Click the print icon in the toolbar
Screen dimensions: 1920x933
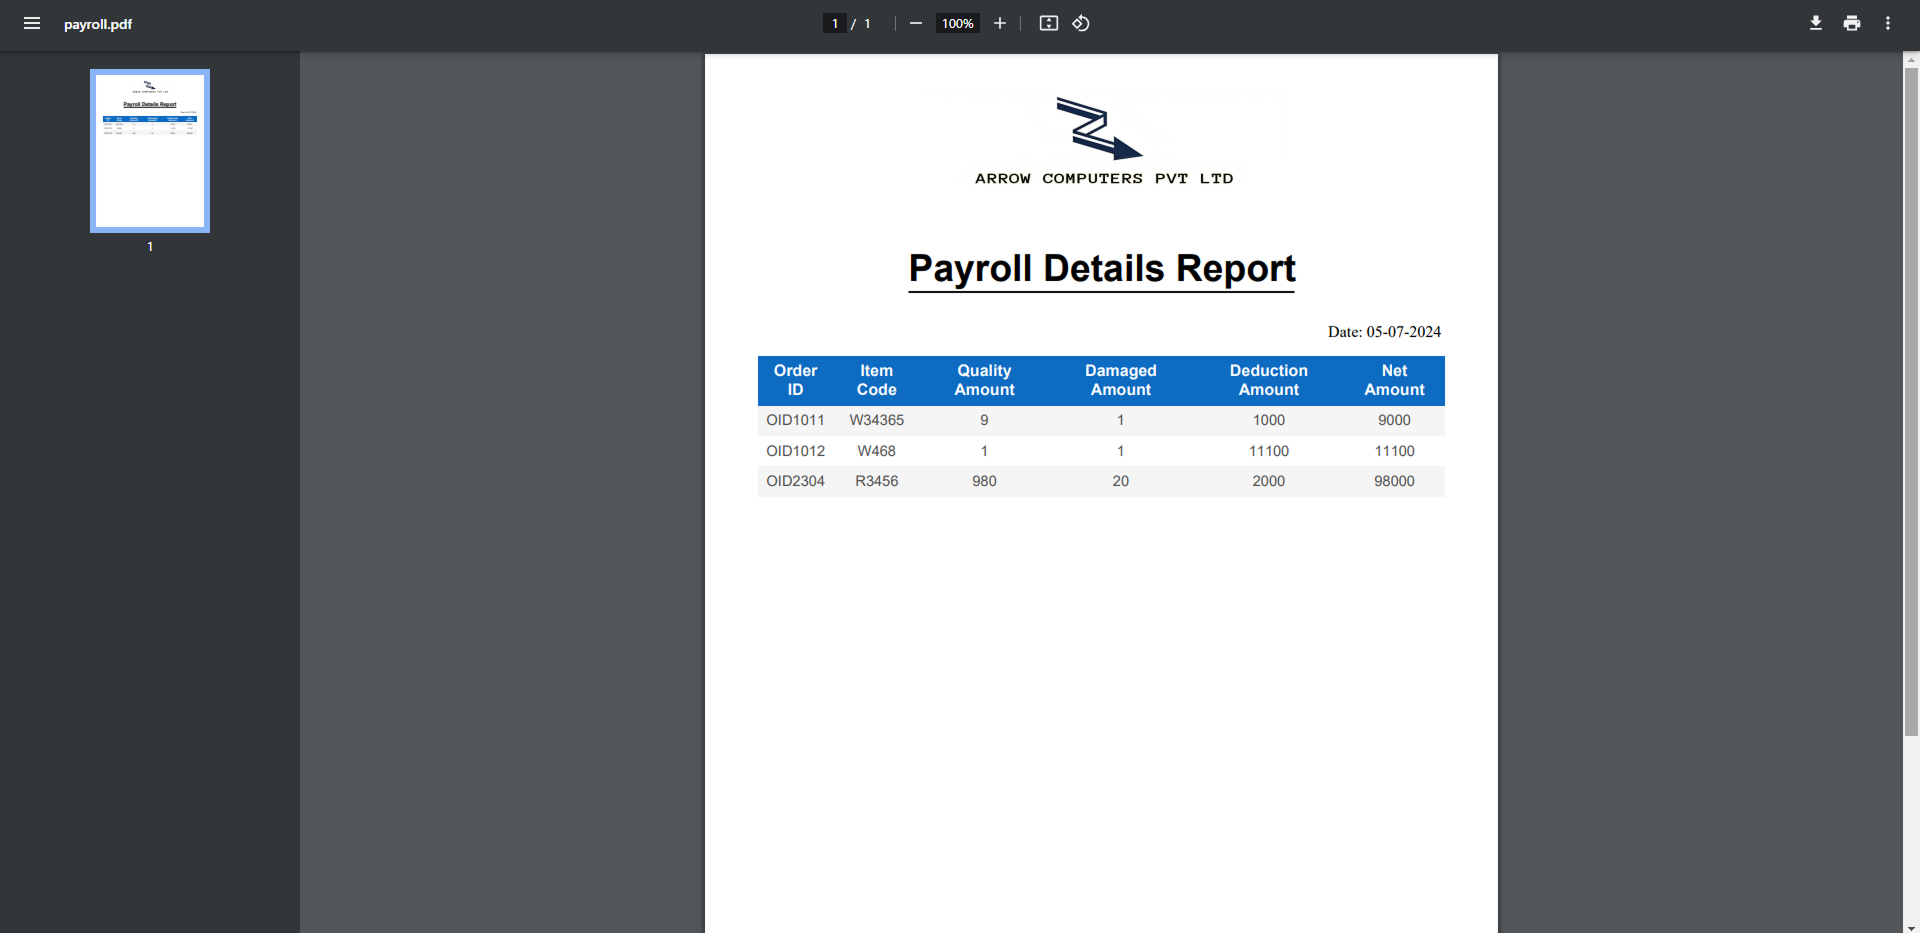coord(1851,23)
